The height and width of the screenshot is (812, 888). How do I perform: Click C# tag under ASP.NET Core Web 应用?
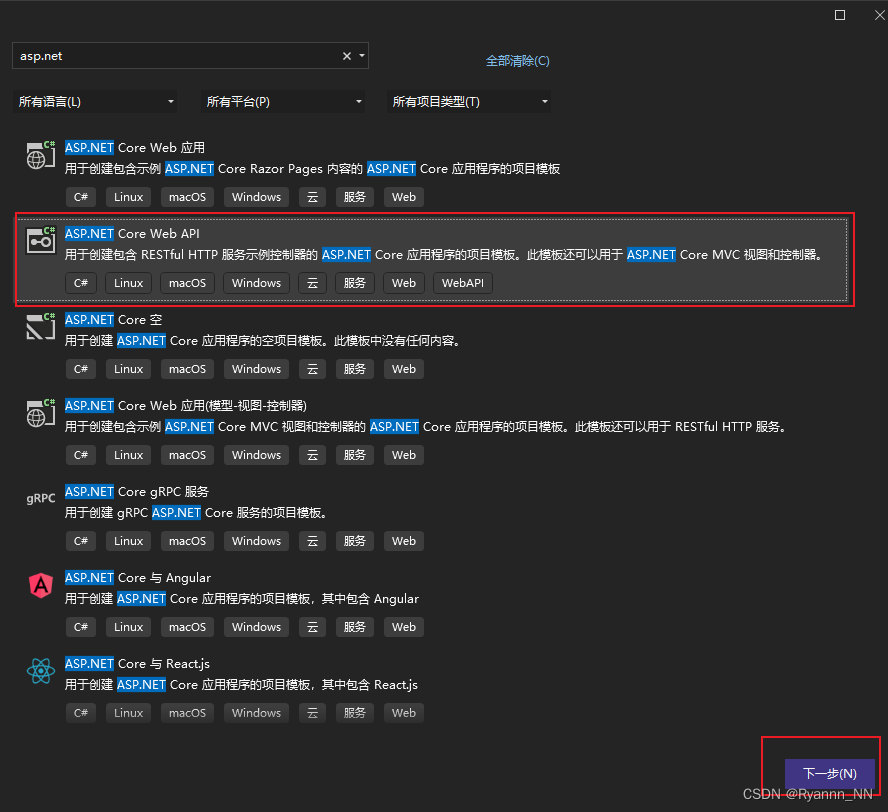point(80,197)
